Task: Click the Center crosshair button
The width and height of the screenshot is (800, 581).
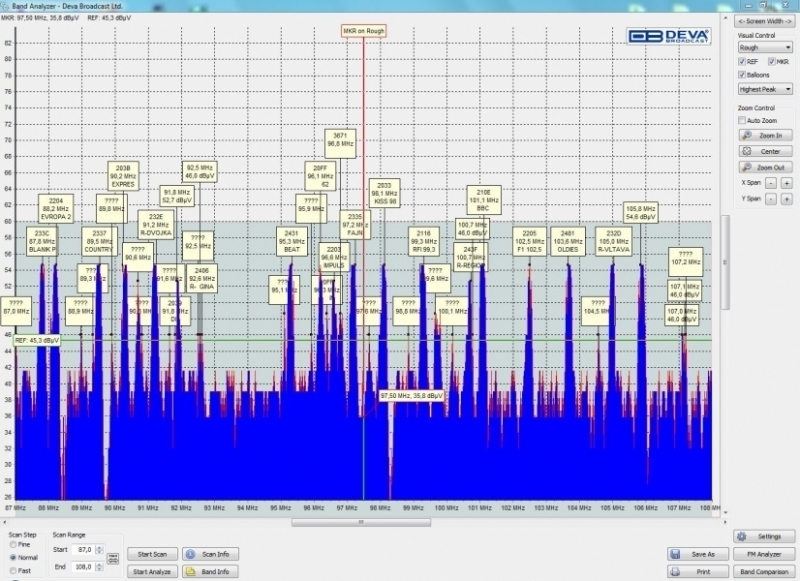Action: pyautogui.click(x=765, y=151)
